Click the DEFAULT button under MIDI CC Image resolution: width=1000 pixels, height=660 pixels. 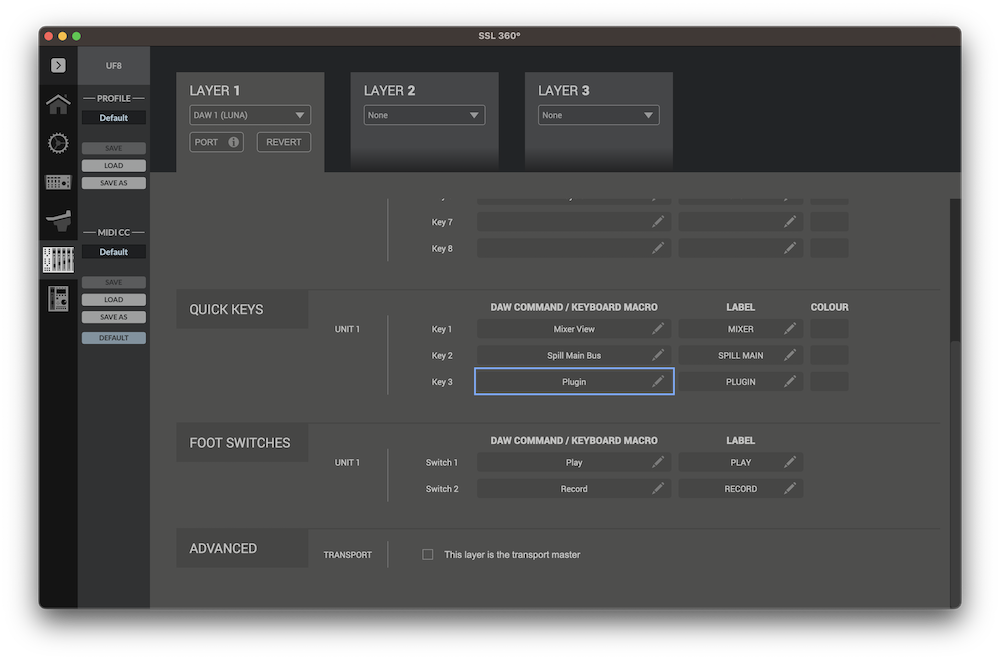tap(114, 338)
